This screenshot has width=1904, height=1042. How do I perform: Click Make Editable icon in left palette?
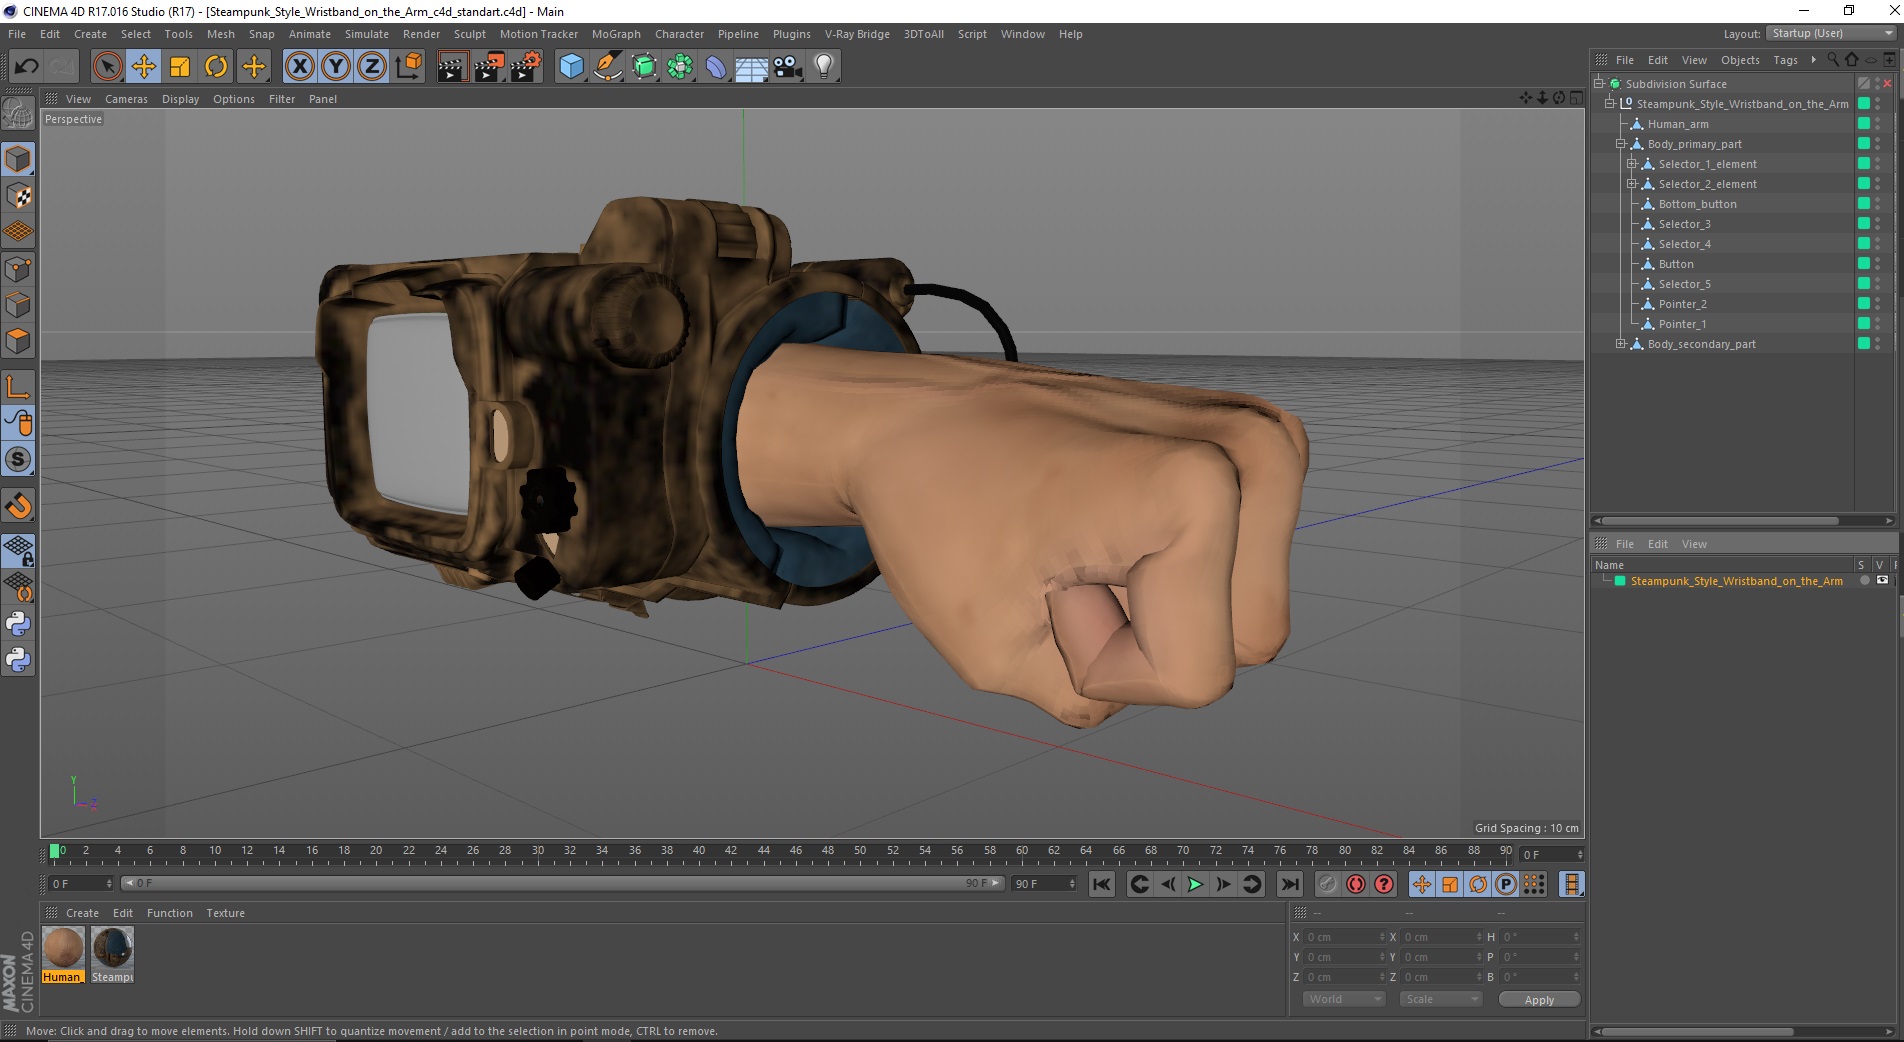(x=18, y=114)
